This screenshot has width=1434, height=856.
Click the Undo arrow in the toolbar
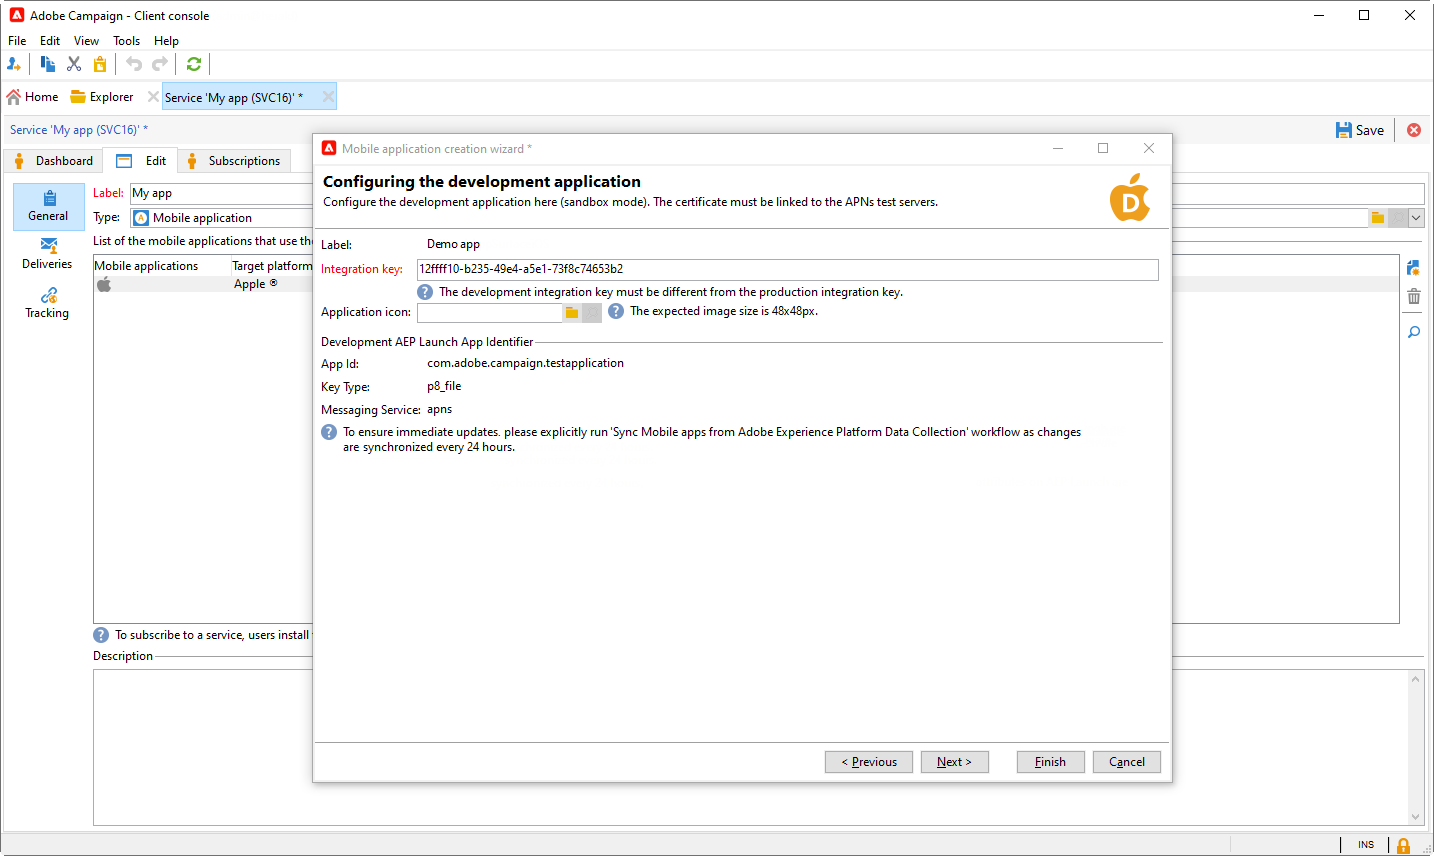click(x=134, y=64)
